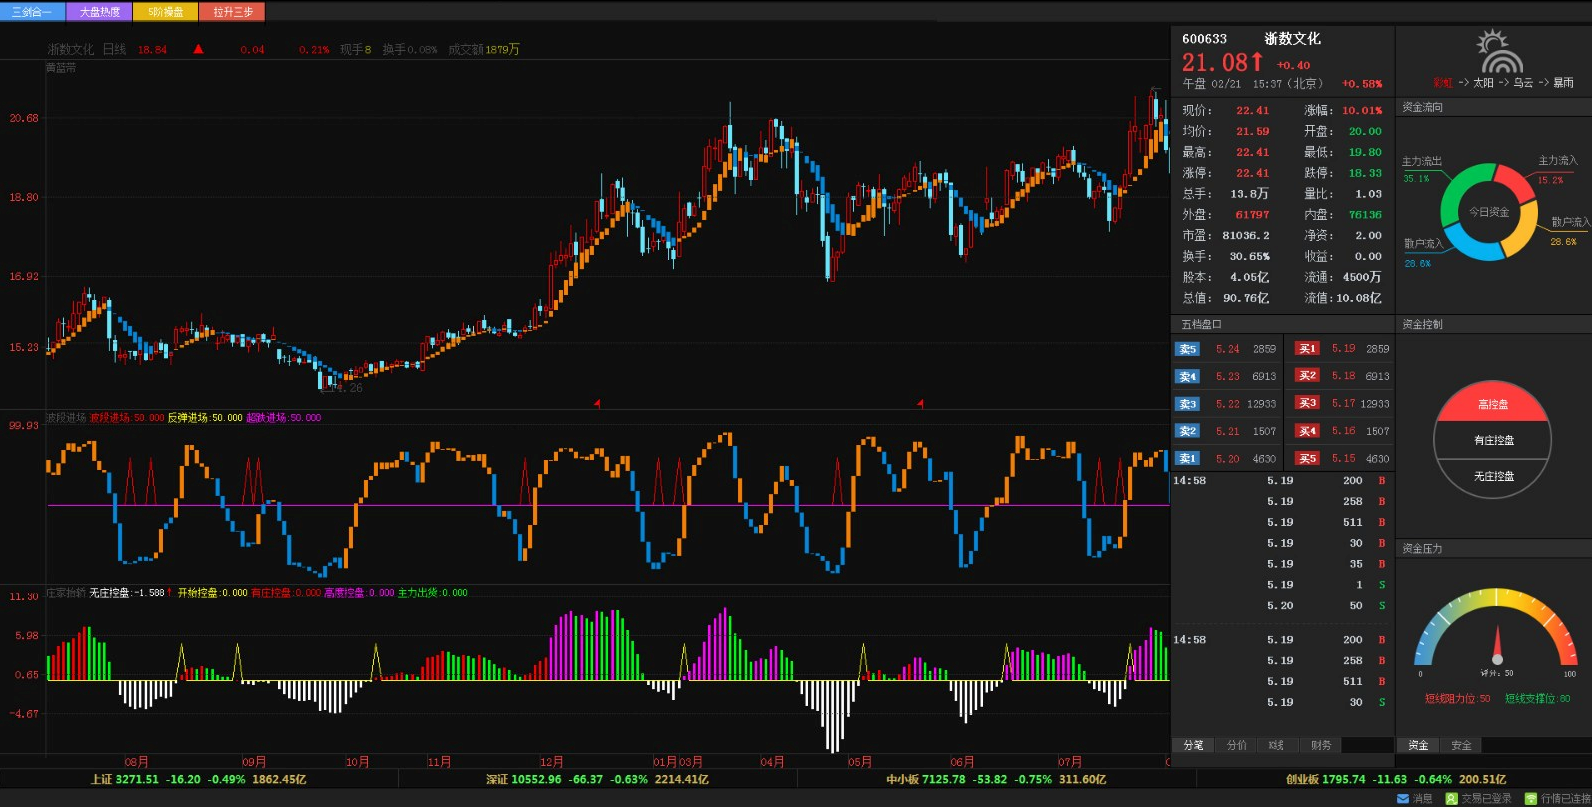
Task: Open the 拉升三步 tab
Action: (233, 12)
